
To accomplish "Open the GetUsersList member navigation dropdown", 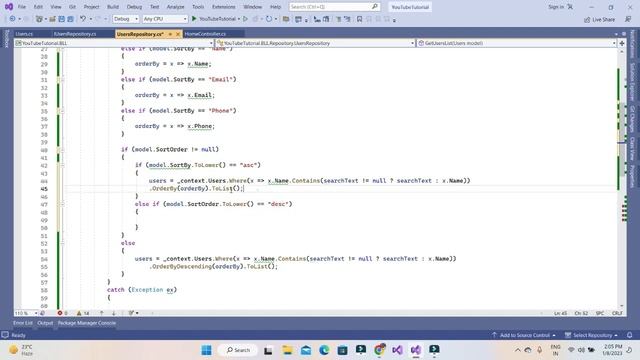I will coord(516,43).
